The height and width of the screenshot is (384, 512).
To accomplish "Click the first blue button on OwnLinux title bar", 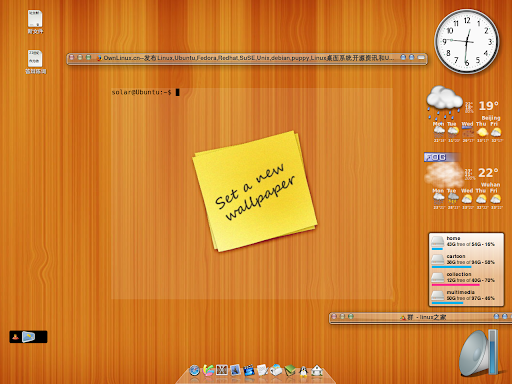I will click(x=403, y=57).
